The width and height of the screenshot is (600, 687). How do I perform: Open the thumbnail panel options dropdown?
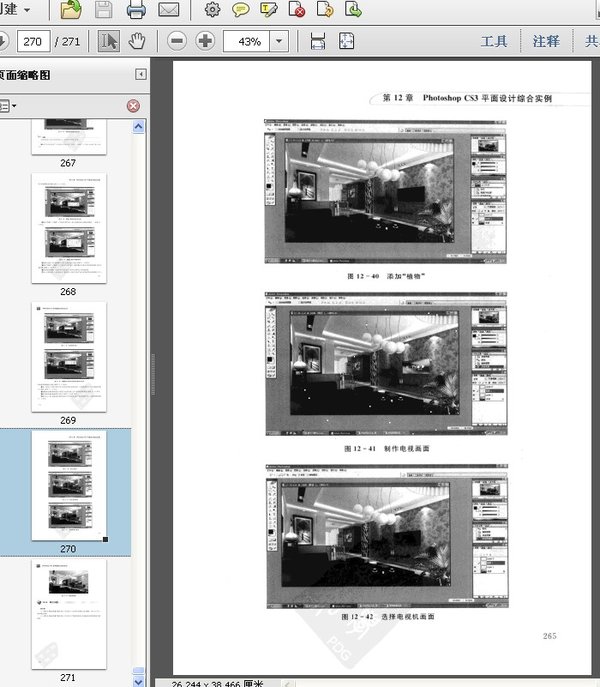click(6, 105)
